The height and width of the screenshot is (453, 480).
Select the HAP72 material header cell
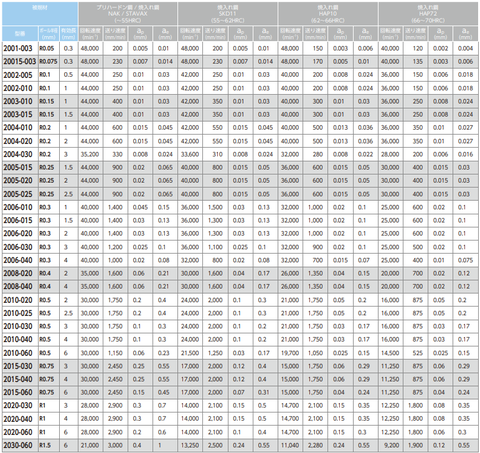428,14
